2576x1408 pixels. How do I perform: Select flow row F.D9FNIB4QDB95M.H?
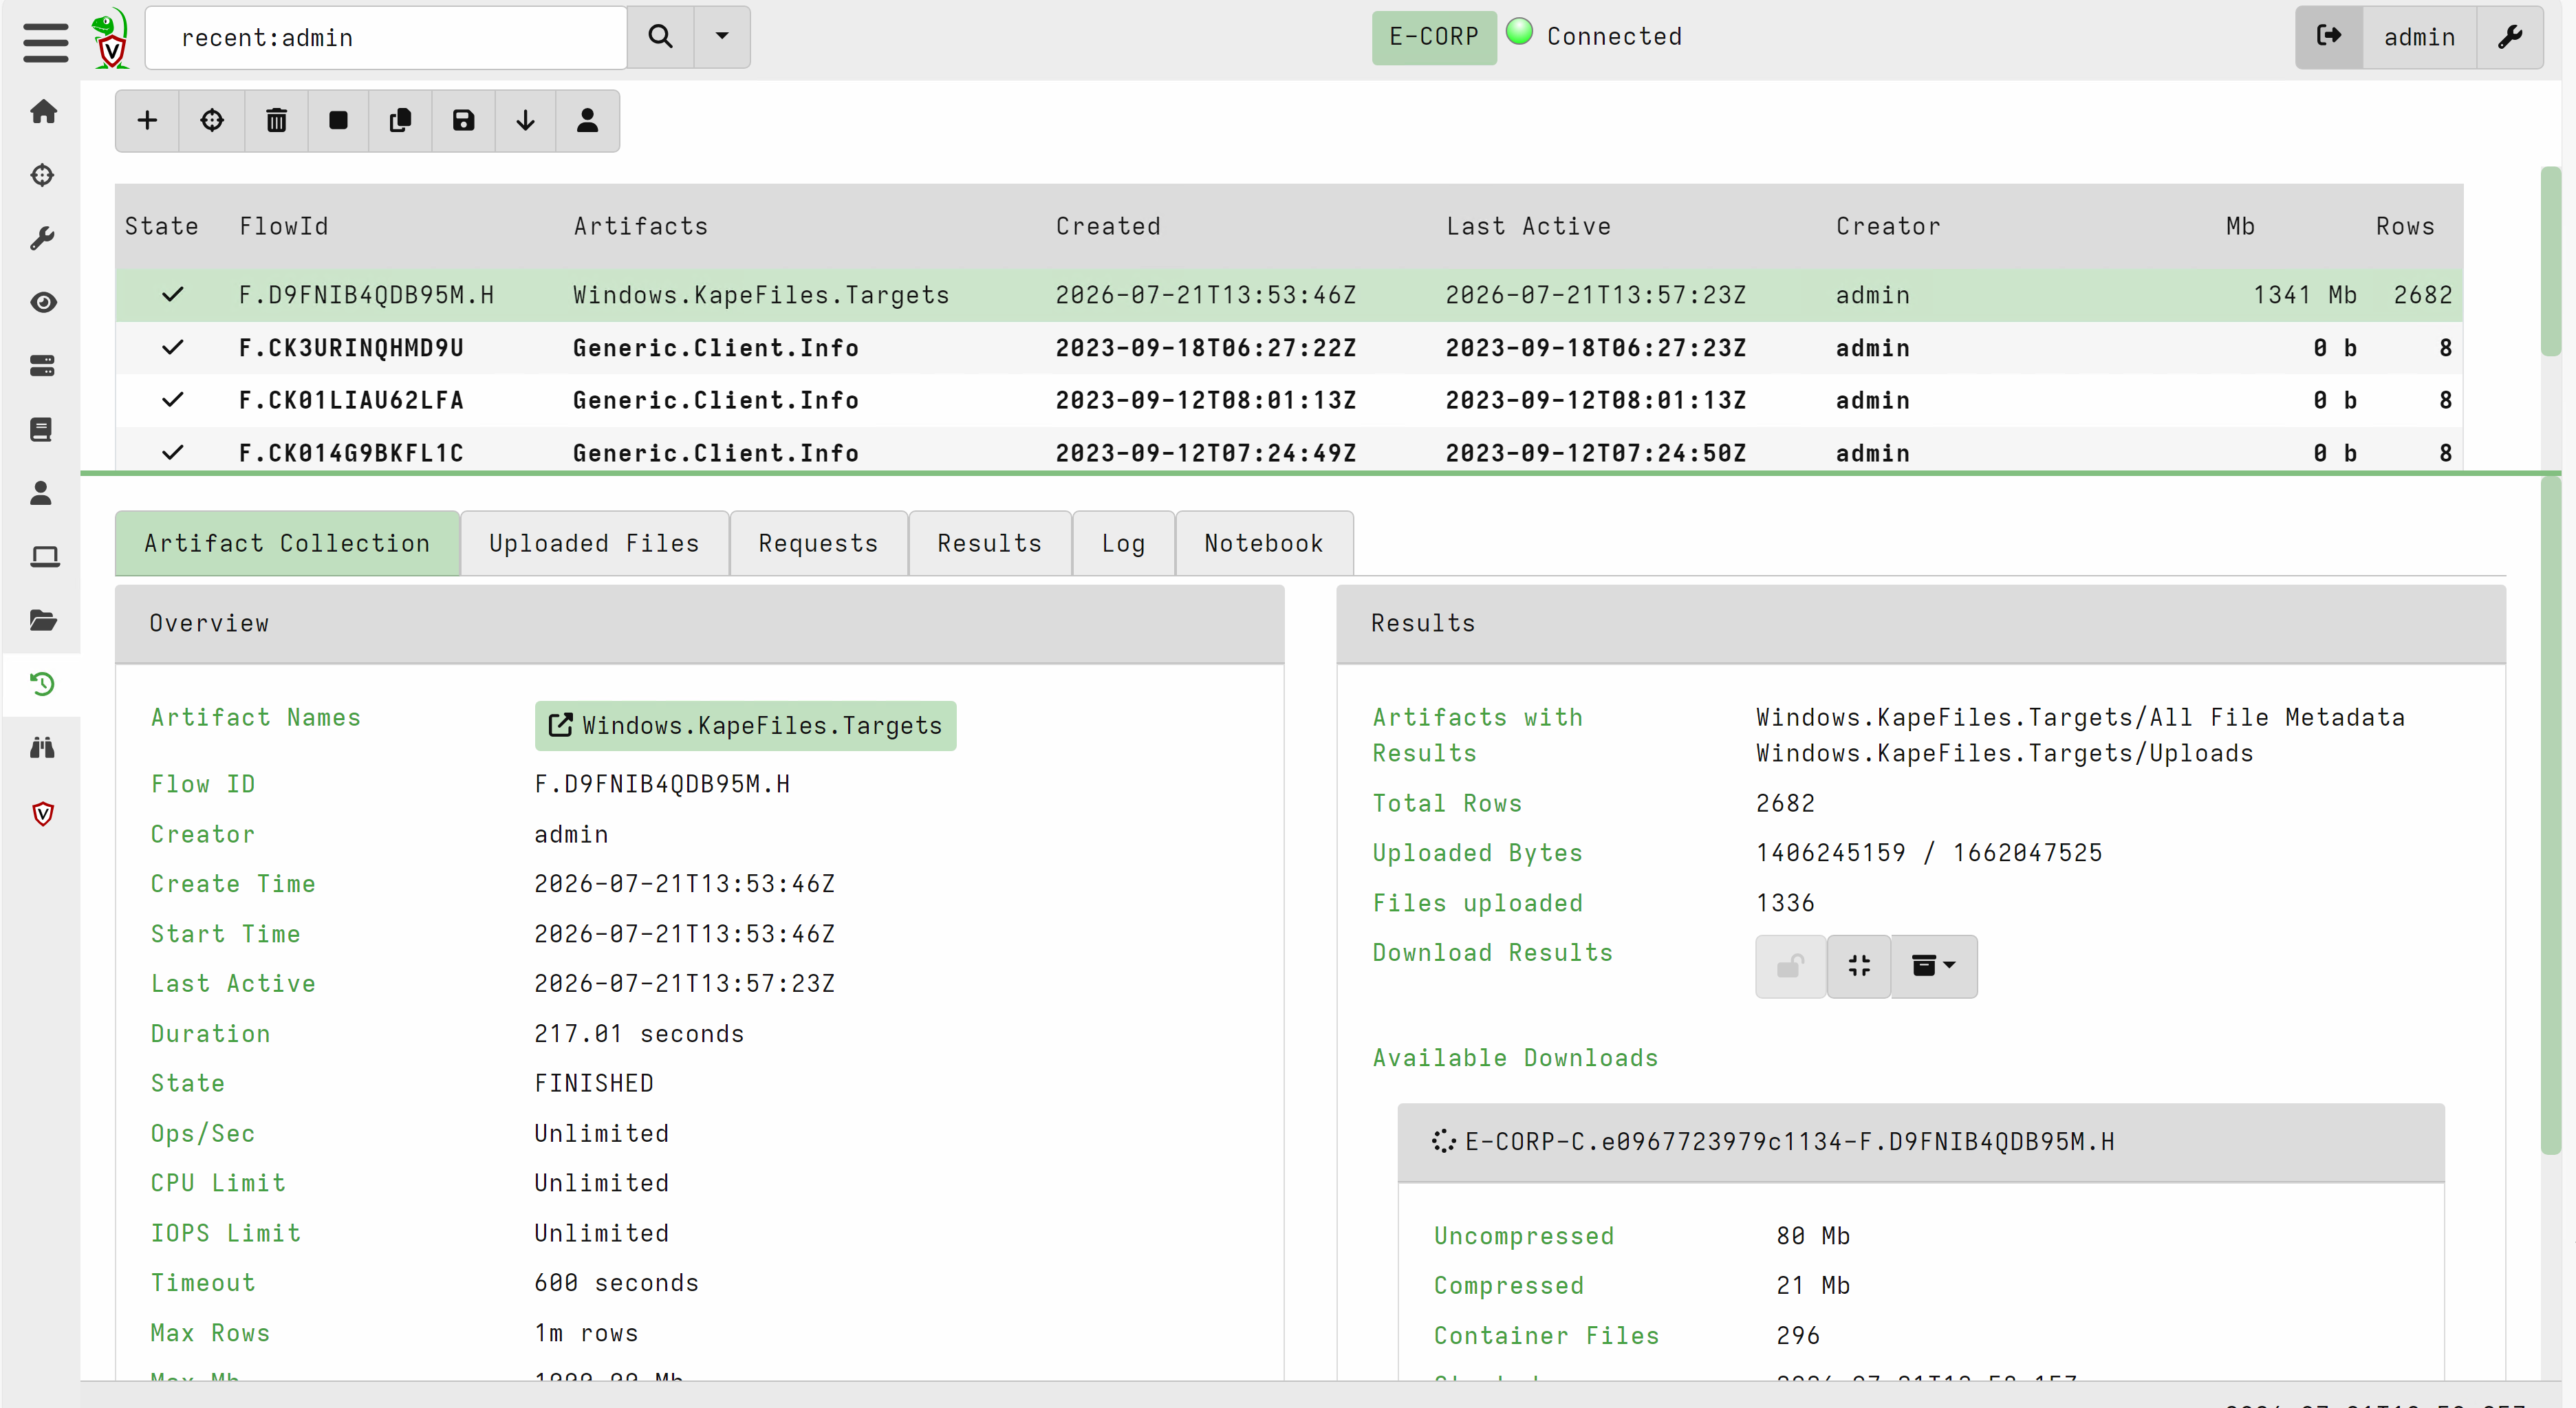click(x=1288, y=295)
